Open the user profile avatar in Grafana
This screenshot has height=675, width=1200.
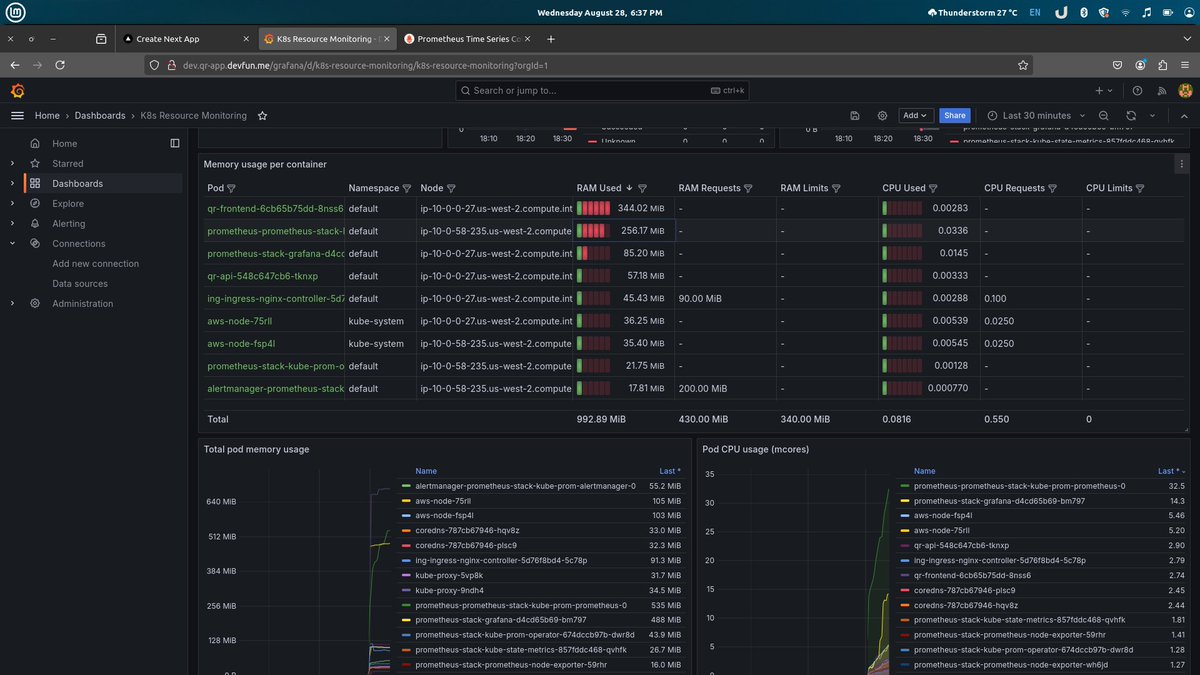coord(1184,90)
